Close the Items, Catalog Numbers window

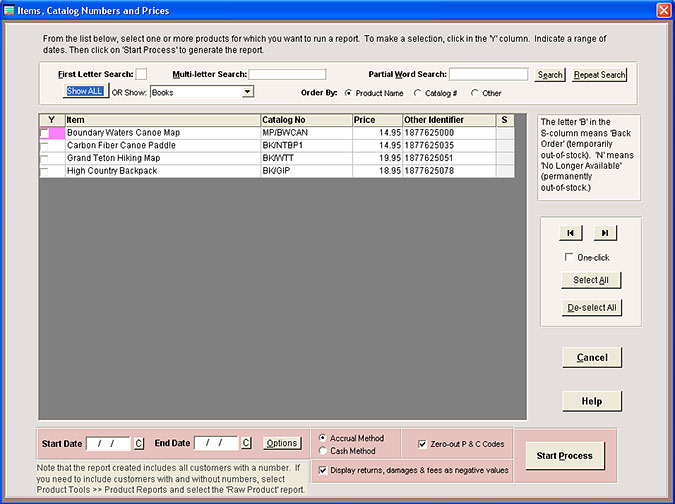click(x=662, y=10)
